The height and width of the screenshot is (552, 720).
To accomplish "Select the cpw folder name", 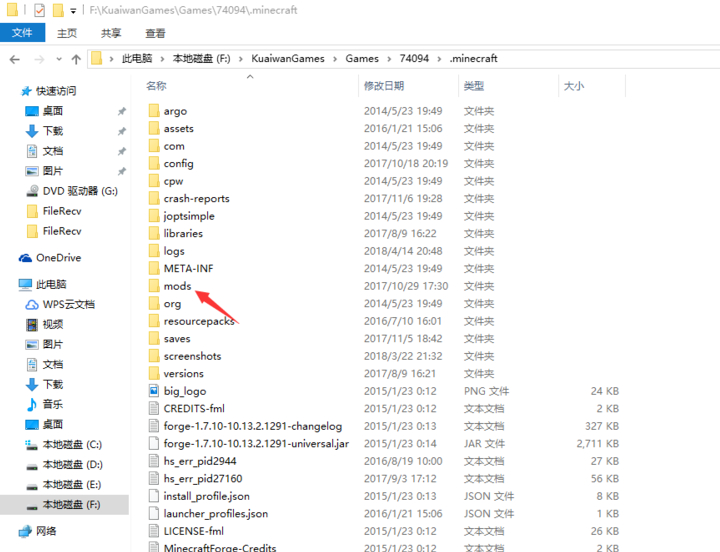I will tap(173, 181).
